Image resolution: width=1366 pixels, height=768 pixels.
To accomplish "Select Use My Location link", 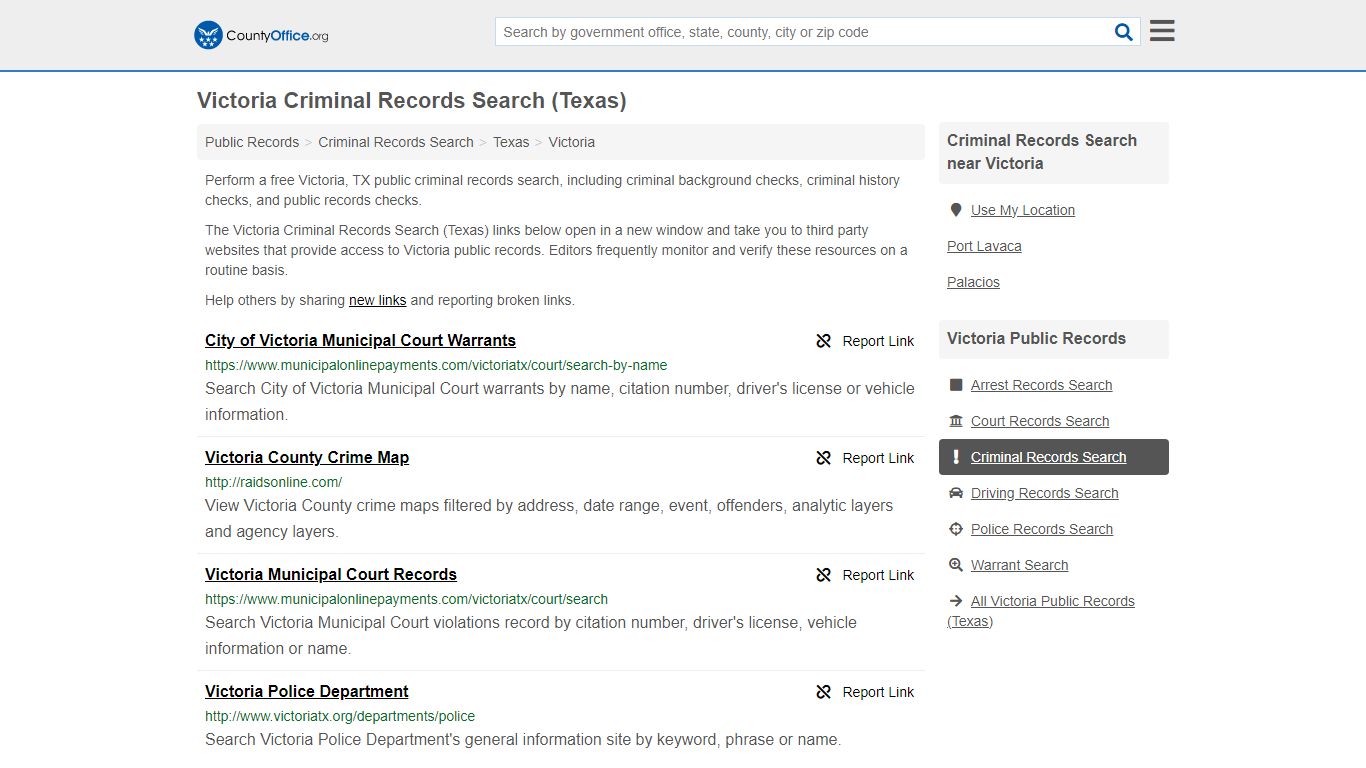I will pos(1023,210).
